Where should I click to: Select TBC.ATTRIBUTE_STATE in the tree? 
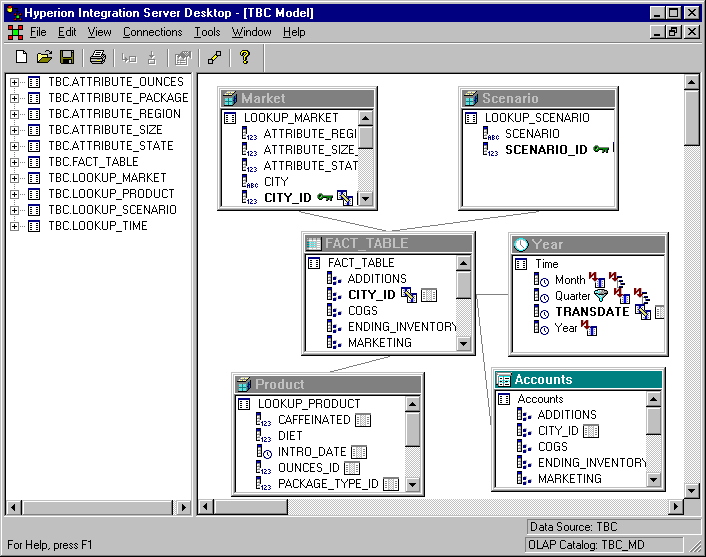[x=111, y=146]
